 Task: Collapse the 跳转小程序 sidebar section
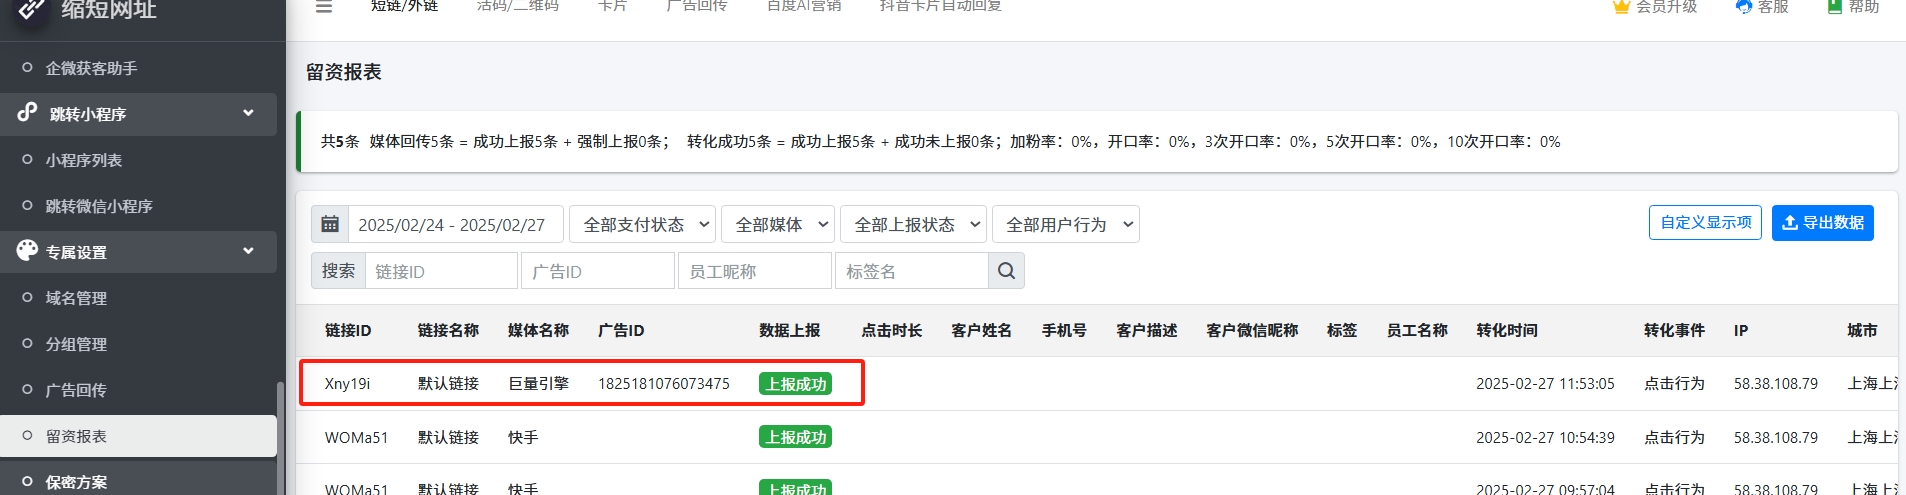[x=248, y=113]
